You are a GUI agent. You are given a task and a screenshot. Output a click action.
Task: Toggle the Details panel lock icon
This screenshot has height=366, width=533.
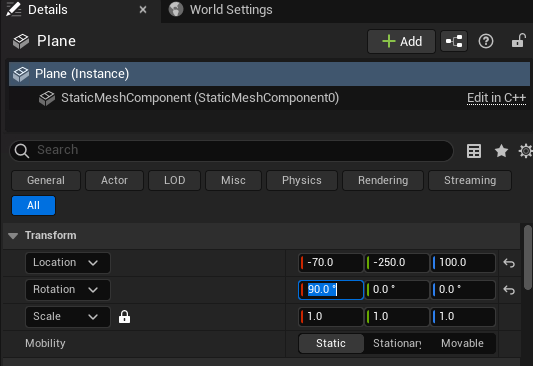click(x=519, y=41)
